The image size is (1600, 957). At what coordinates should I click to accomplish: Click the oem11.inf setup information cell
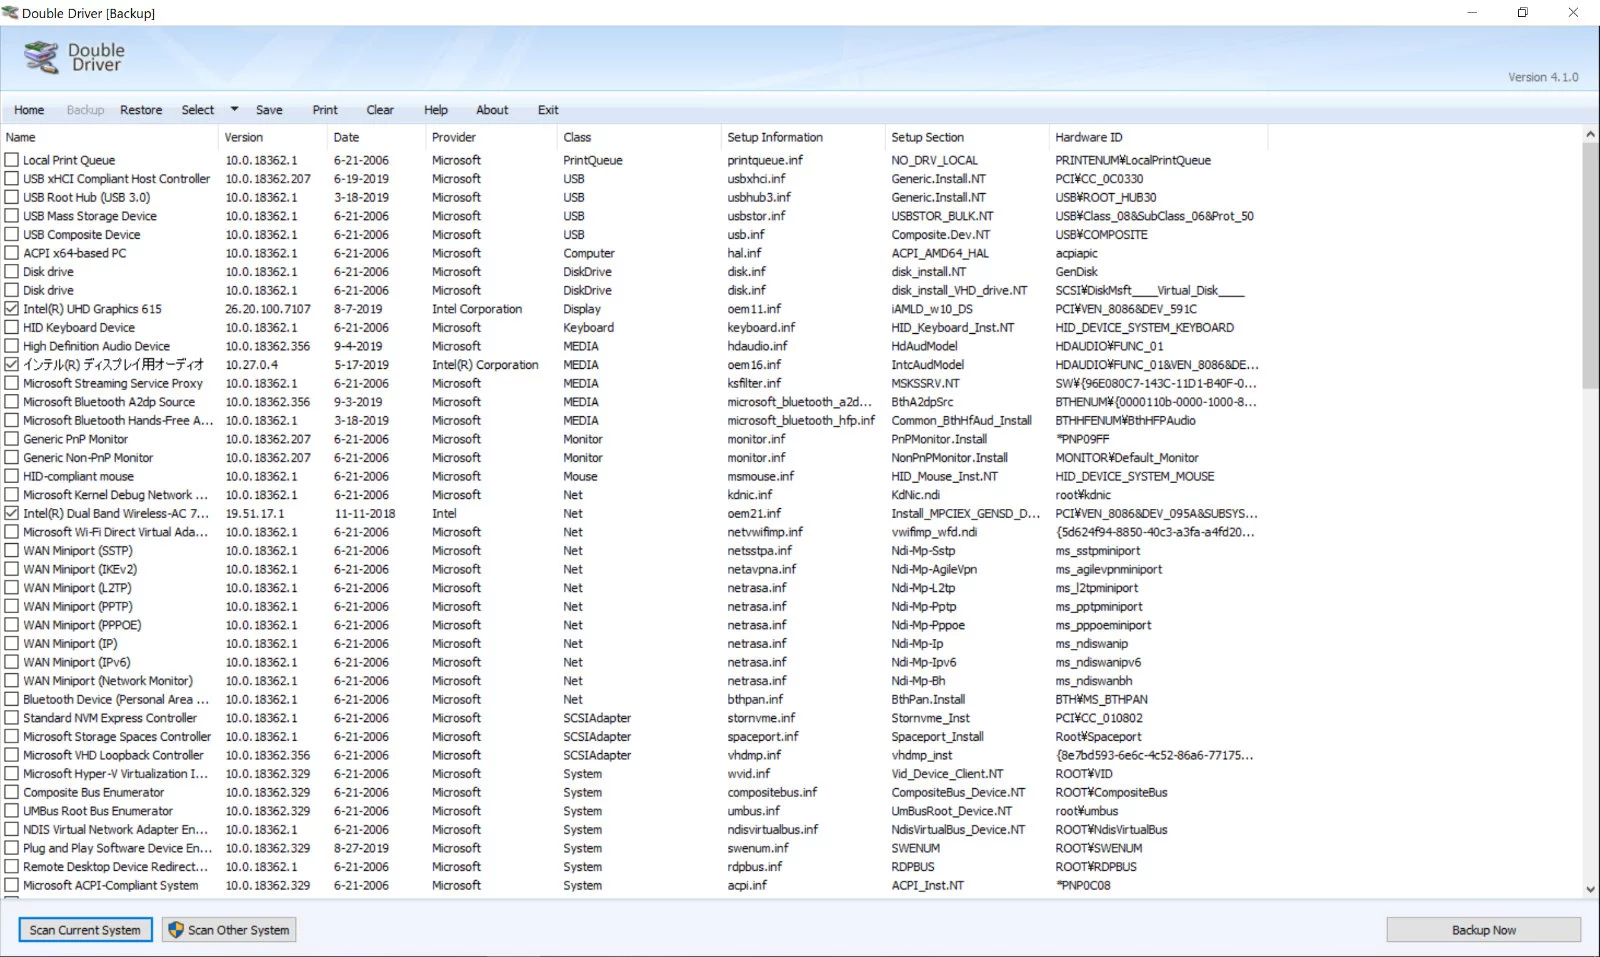pos(754,309)
